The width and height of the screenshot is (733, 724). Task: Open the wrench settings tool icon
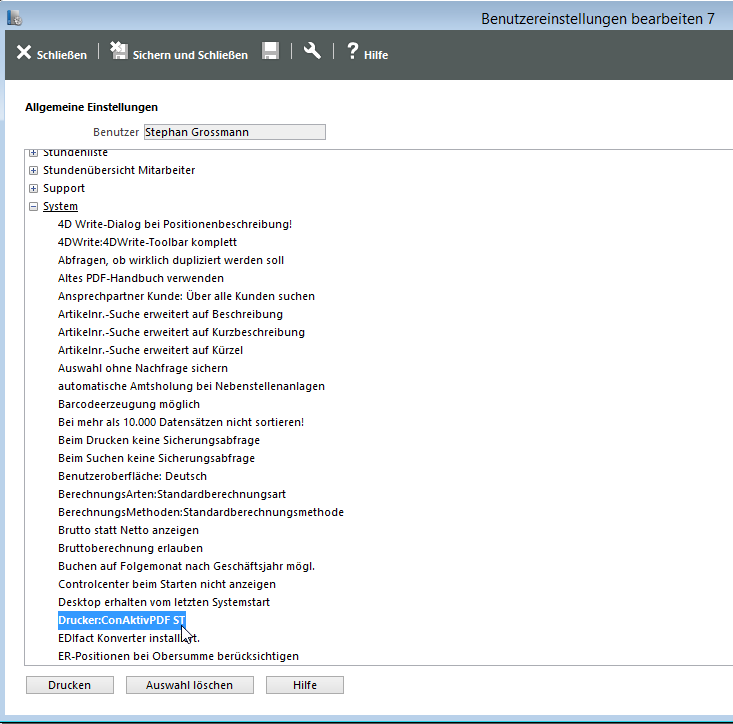tap(312, 52)
